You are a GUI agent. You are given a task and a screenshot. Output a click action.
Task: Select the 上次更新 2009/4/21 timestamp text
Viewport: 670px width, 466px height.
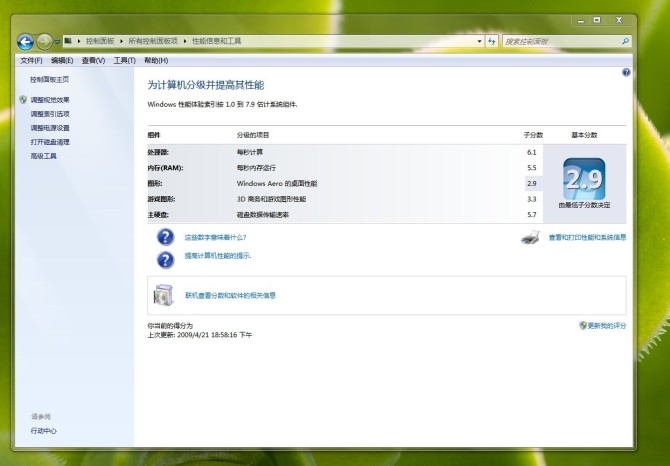point(200,335)
